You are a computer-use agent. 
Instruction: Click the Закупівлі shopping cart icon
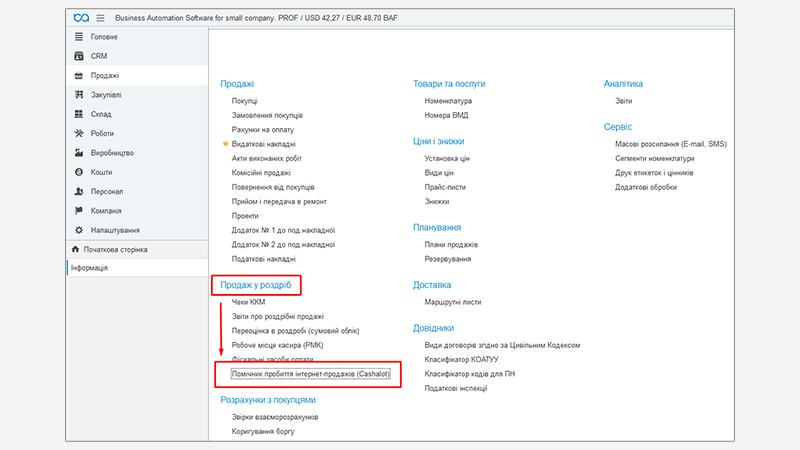click(x=80, y=95)
